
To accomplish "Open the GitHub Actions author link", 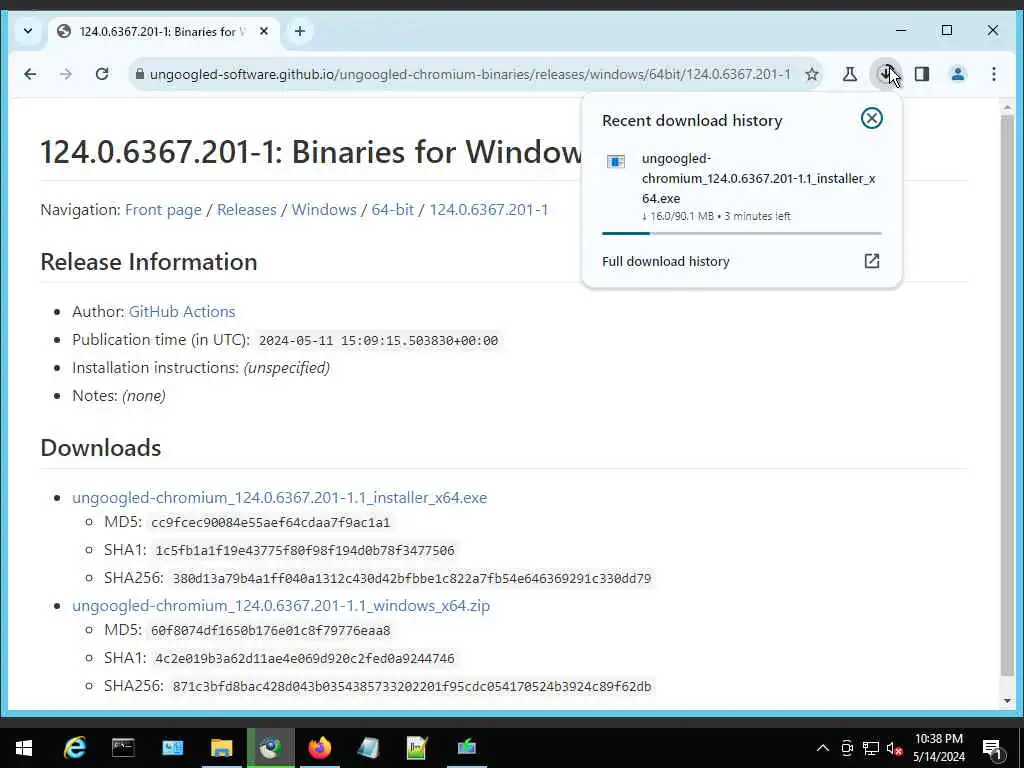I will 182,312.
